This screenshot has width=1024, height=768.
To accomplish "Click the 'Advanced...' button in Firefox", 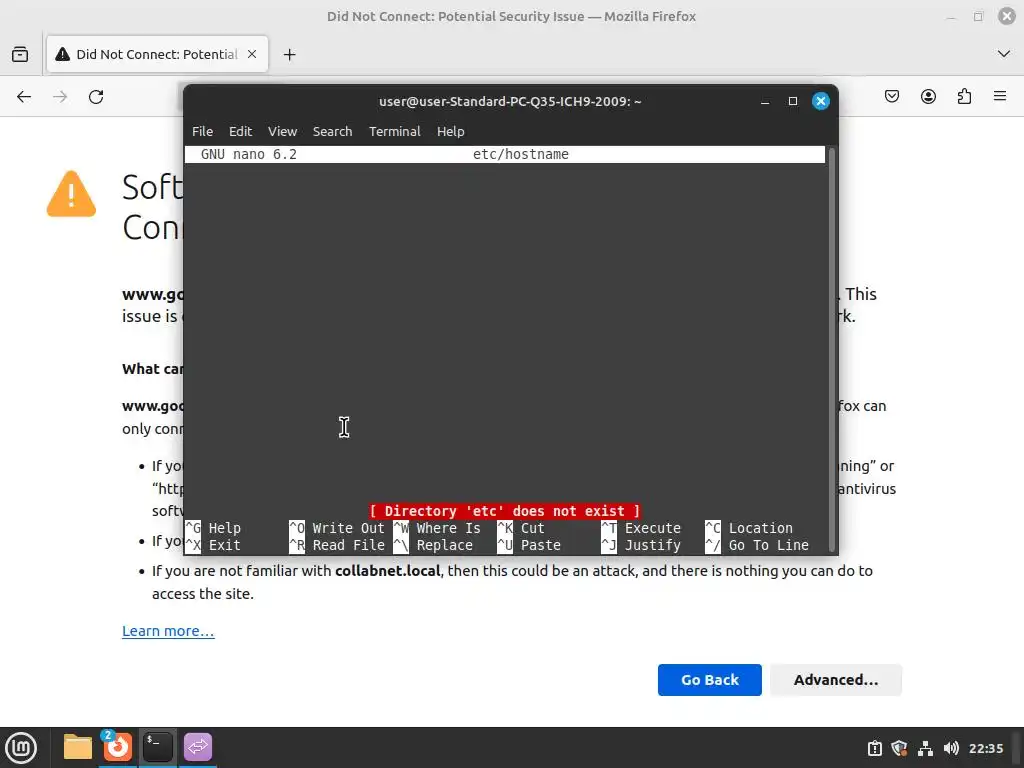I will pos(836,680).
